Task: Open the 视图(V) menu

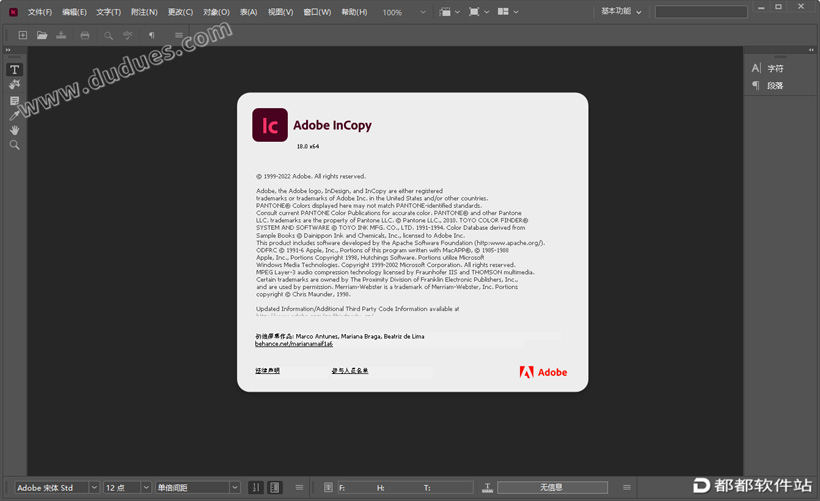Action: [x=280, y=12]
